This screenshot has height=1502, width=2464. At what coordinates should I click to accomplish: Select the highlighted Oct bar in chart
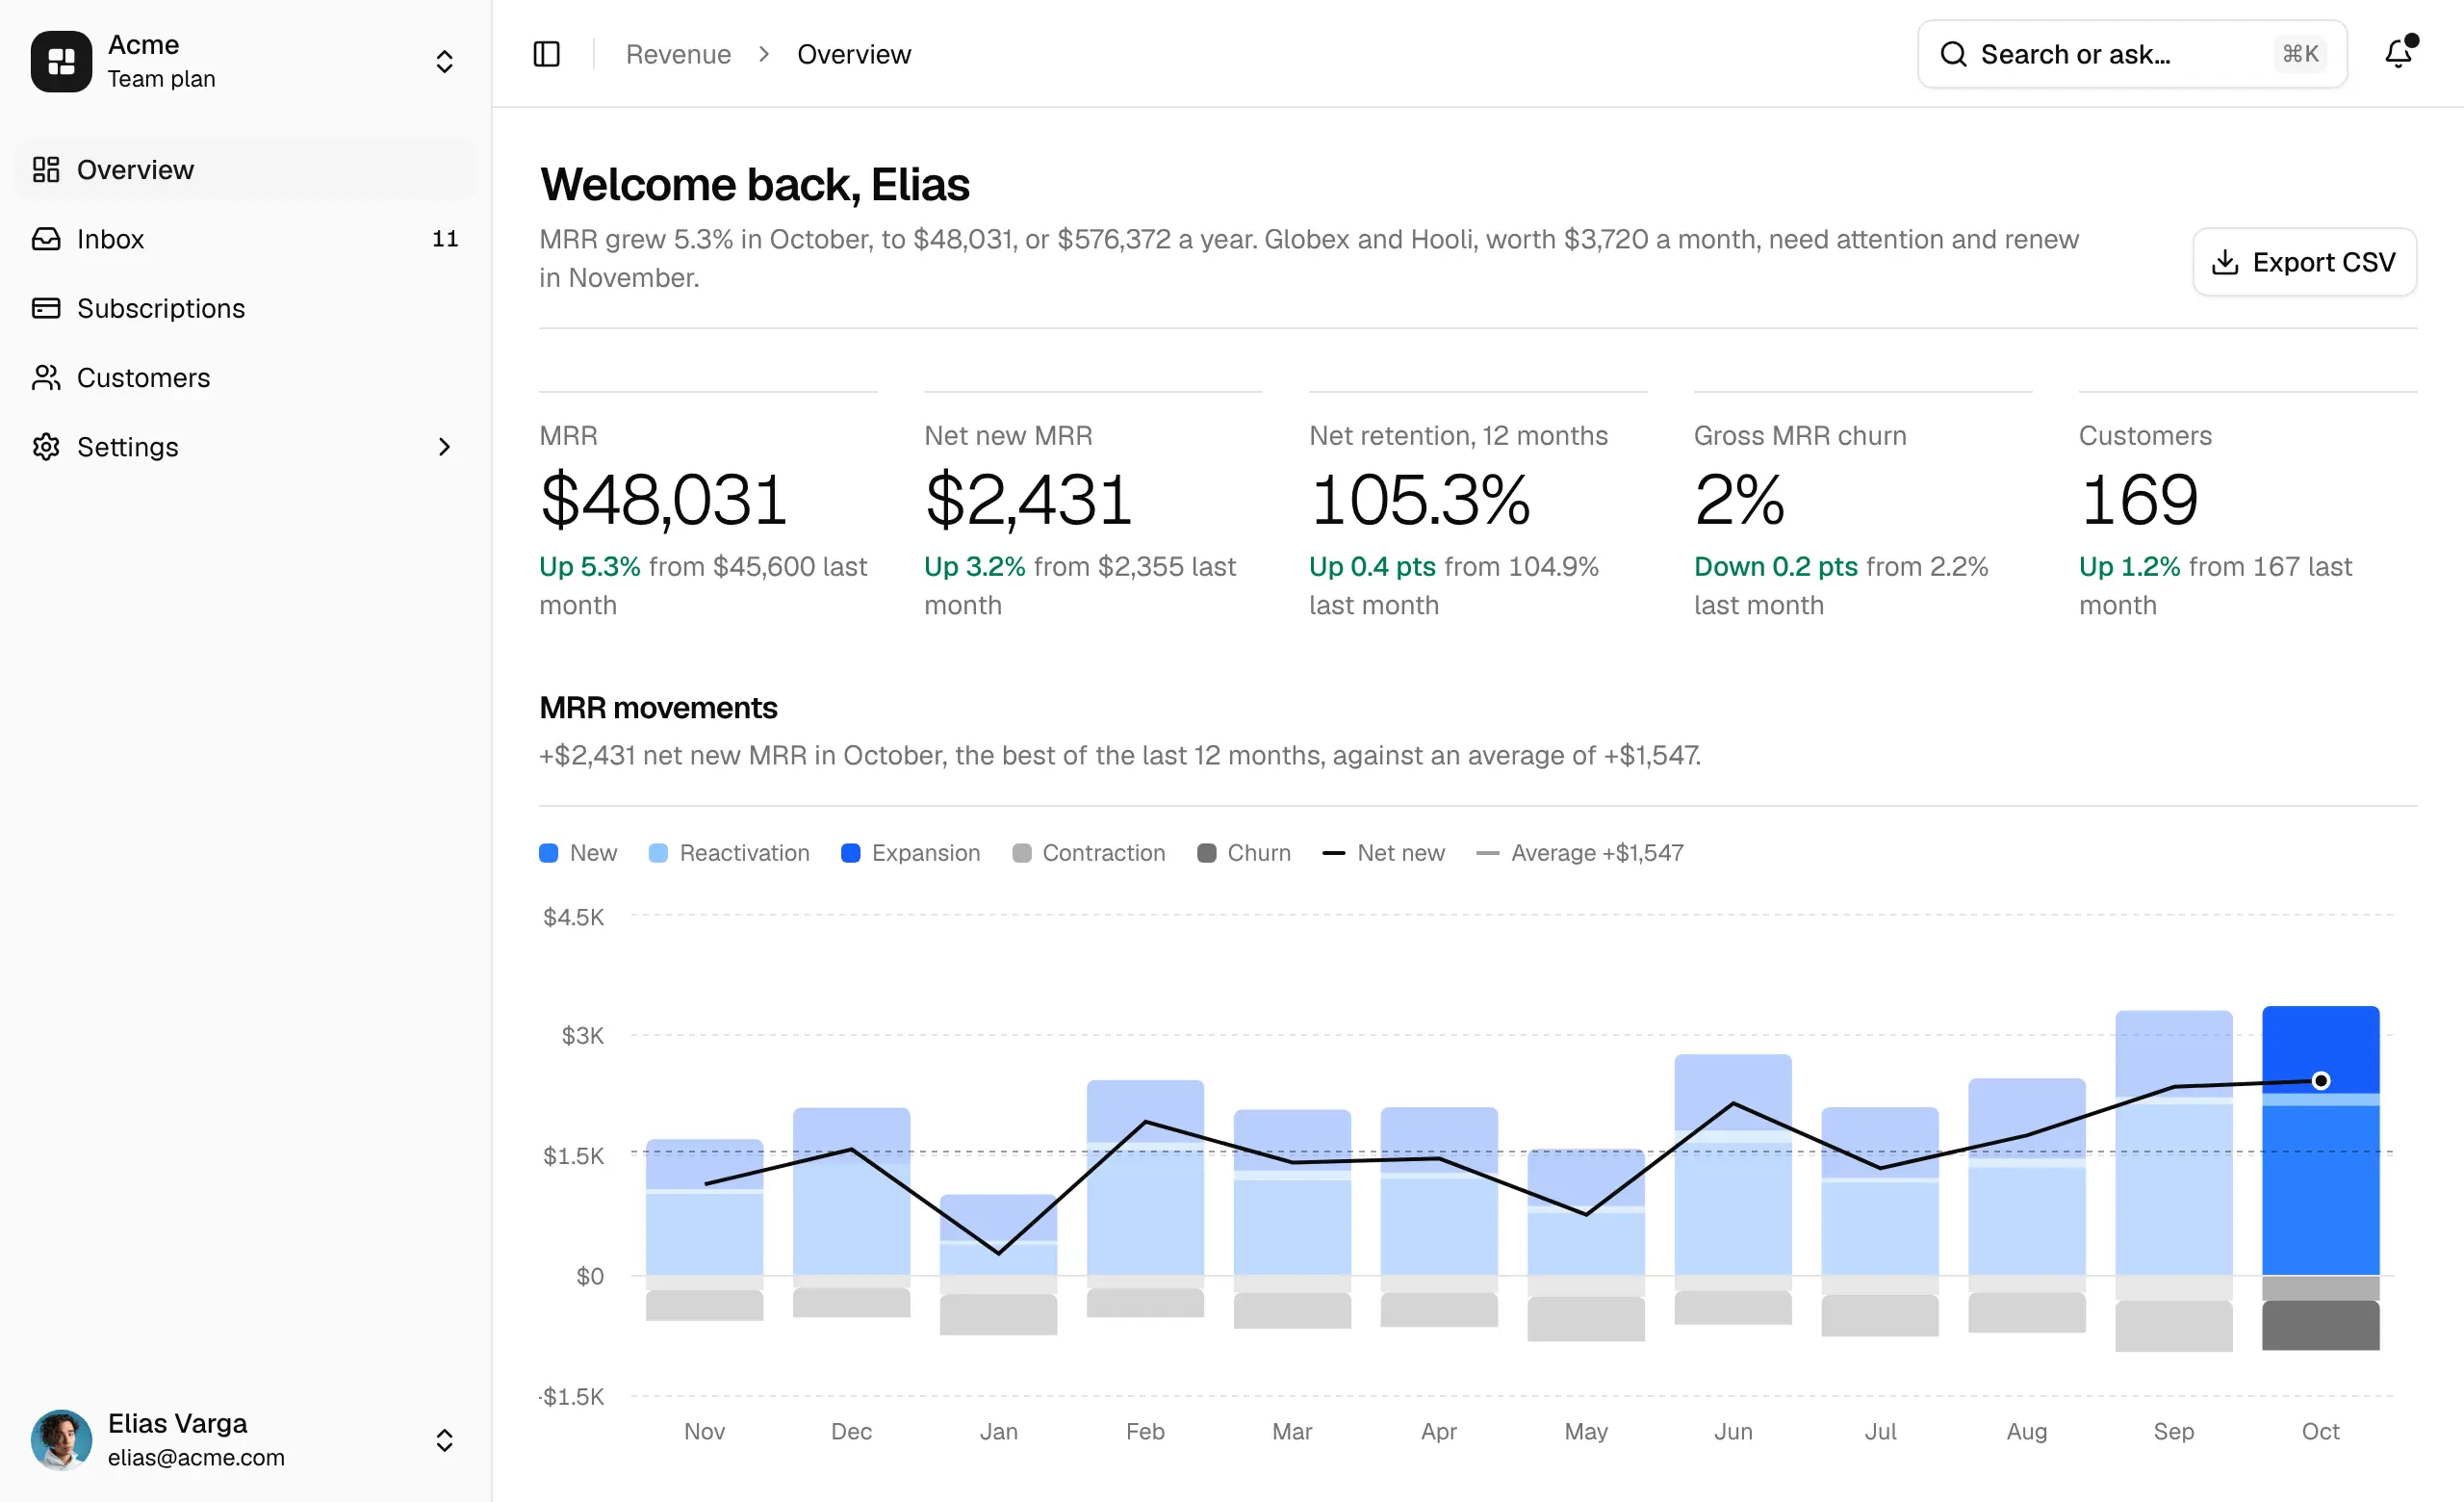[2321, 1178]
